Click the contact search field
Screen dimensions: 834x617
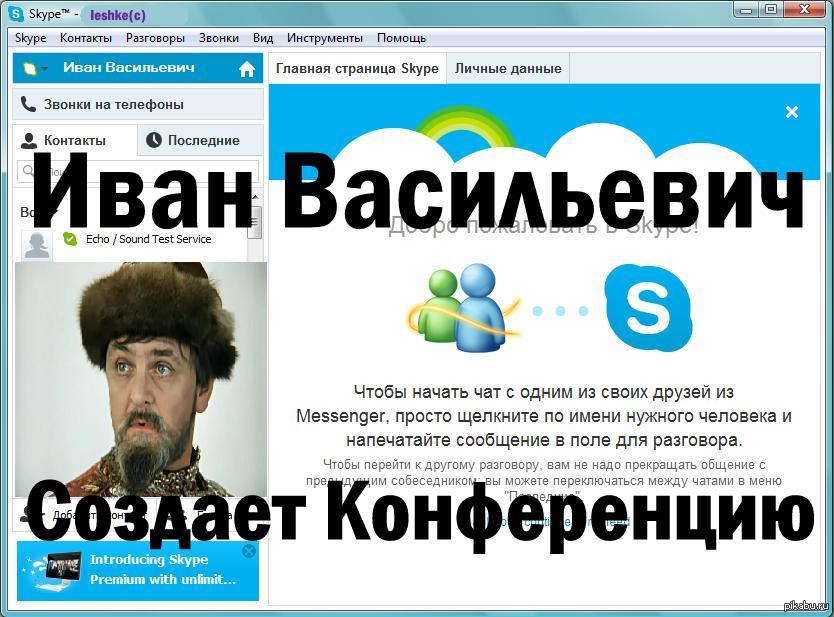click(138, 171)
